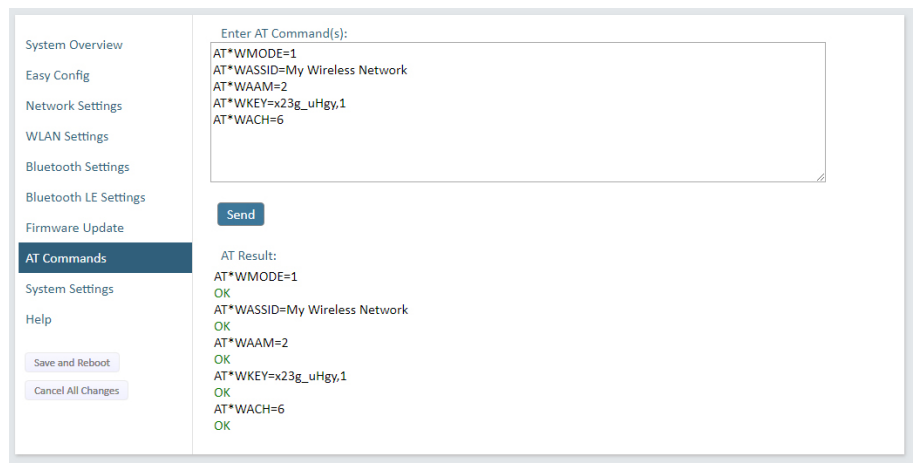921x471 pixels.
Task: Go to System Settings
Action: (69, 289)
